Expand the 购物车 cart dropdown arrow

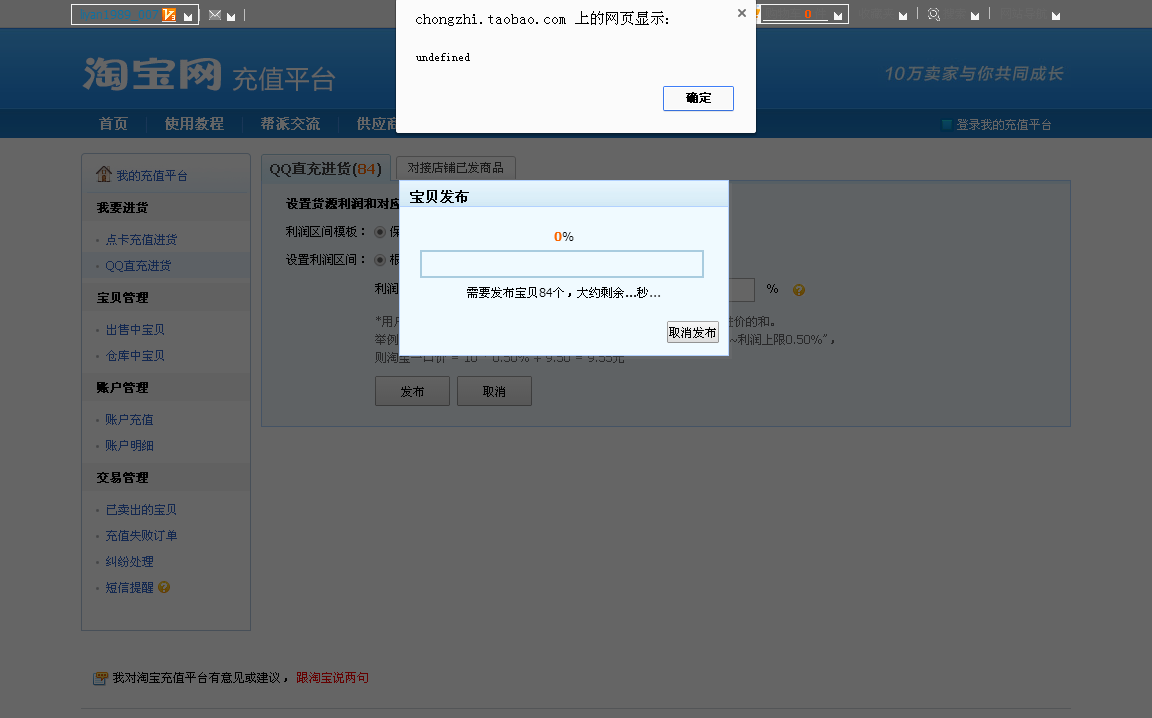[838, 15]
